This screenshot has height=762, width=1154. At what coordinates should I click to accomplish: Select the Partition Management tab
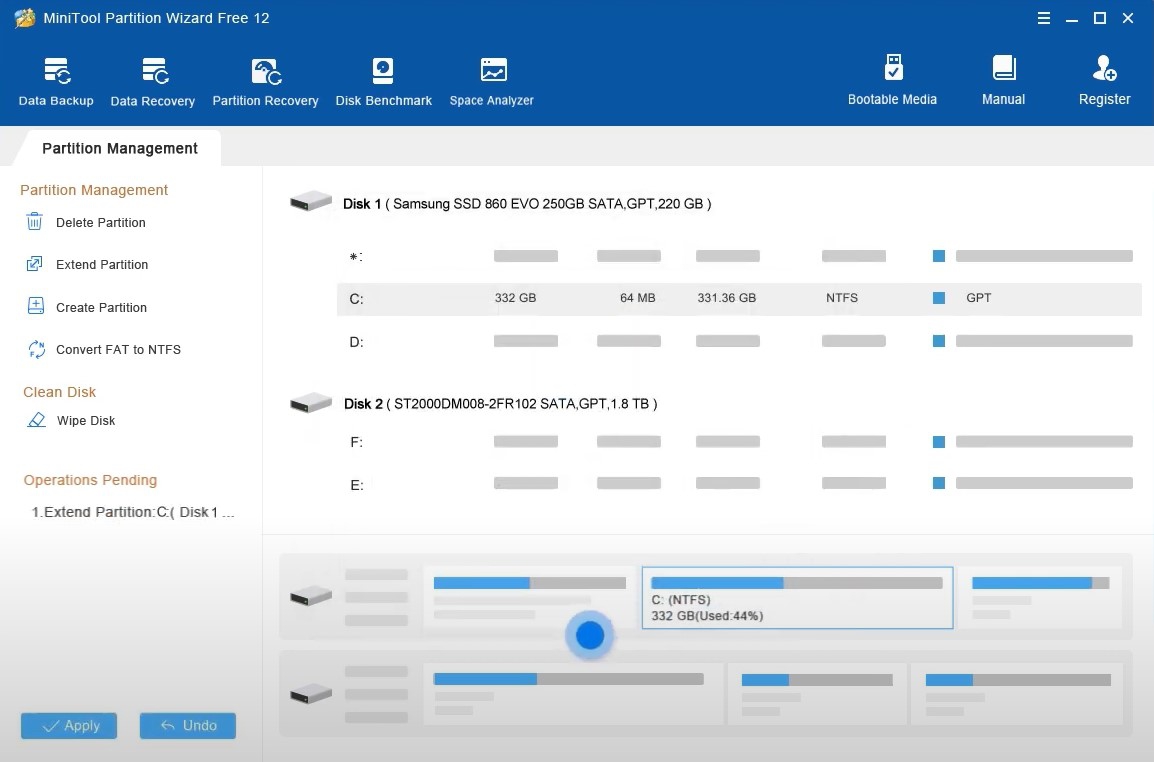(x=120, y=148)
